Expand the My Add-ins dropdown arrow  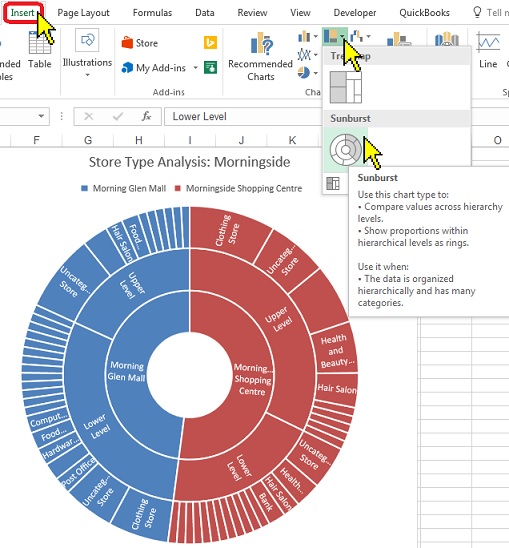click(195, 67)
